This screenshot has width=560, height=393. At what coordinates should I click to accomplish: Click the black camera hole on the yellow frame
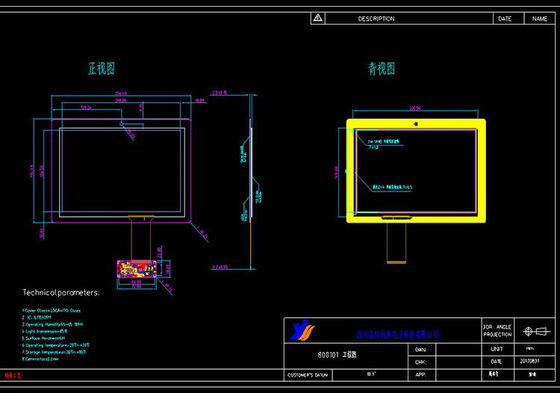[x=416, y=124]
